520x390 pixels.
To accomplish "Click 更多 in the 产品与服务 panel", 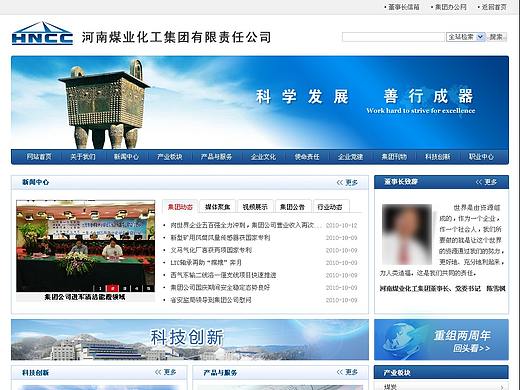I will pos(347,372).
